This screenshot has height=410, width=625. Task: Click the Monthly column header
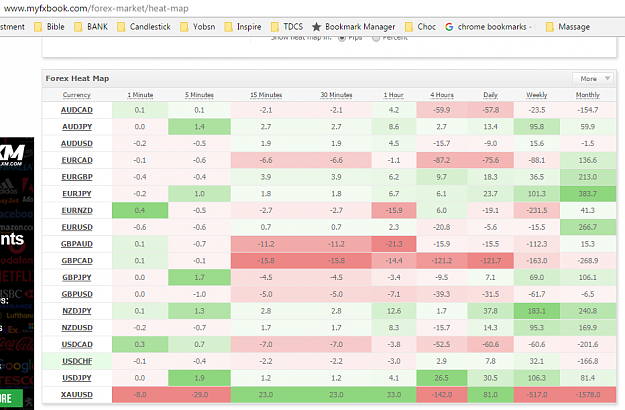pos(588,95)
